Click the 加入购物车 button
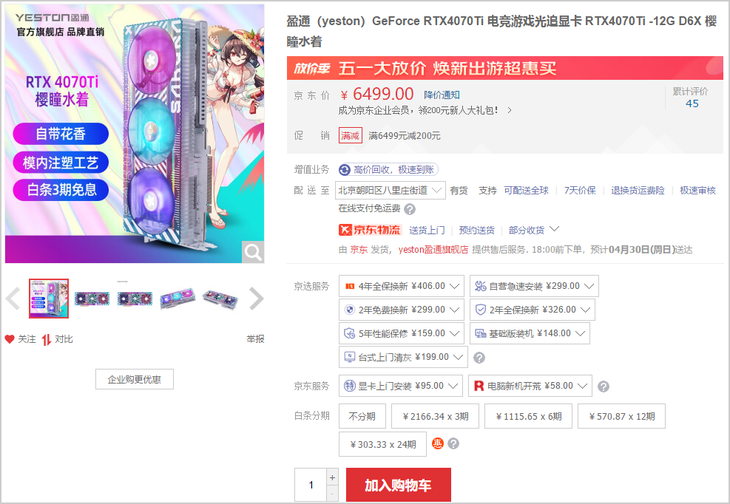Screen dimensions: 730x504 399,485
